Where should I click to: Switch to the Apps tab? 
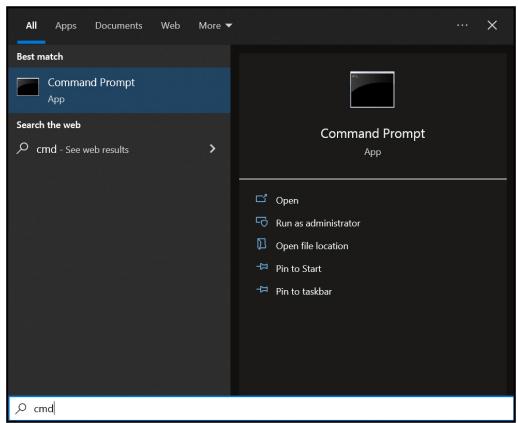[66, 26]
